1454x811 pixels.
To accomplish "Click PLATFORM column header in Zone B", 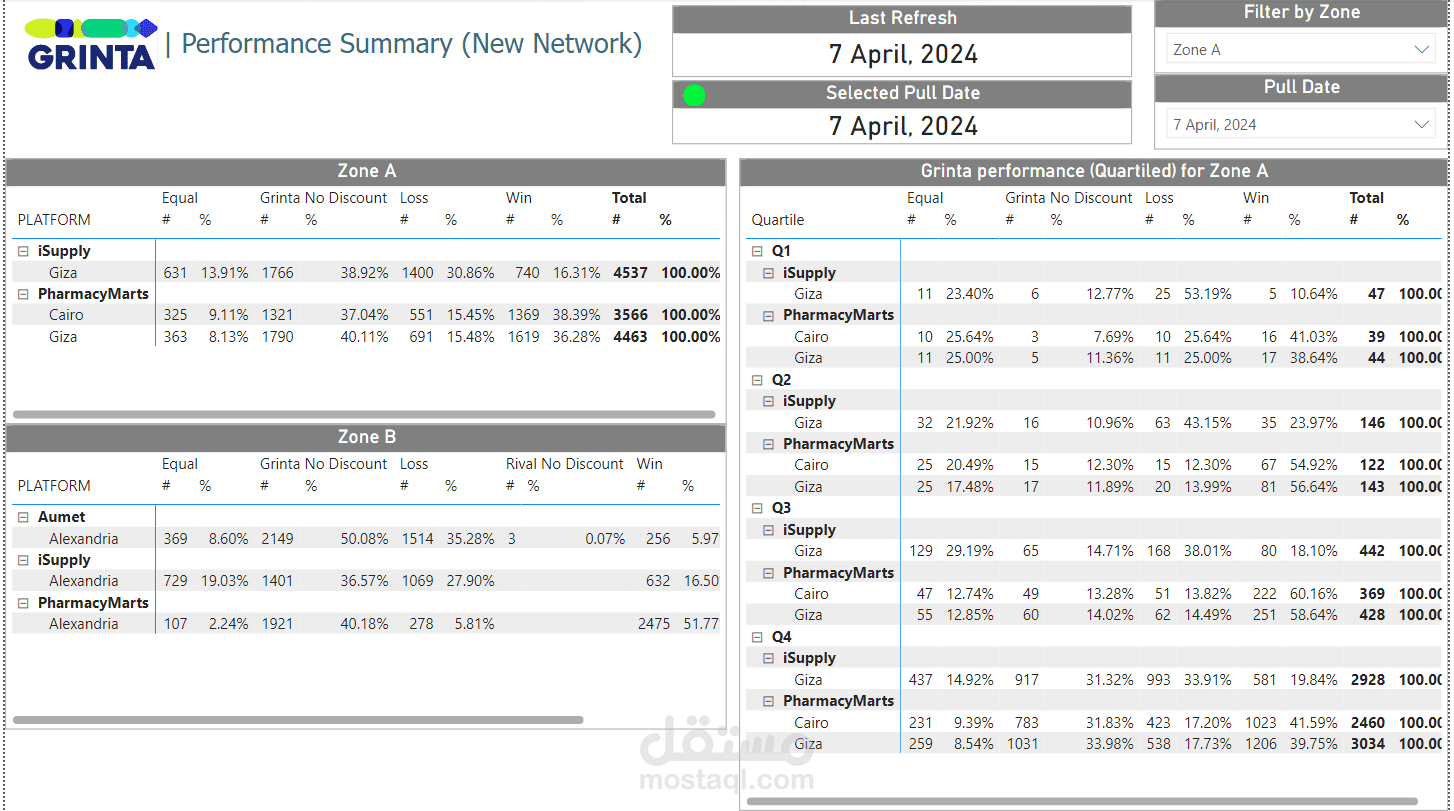I will (54, 486).
